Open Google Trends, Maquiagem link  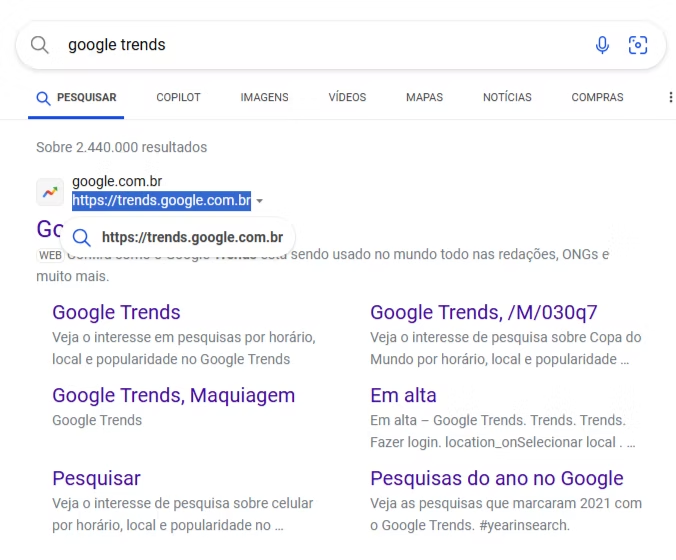click(174, 395)
